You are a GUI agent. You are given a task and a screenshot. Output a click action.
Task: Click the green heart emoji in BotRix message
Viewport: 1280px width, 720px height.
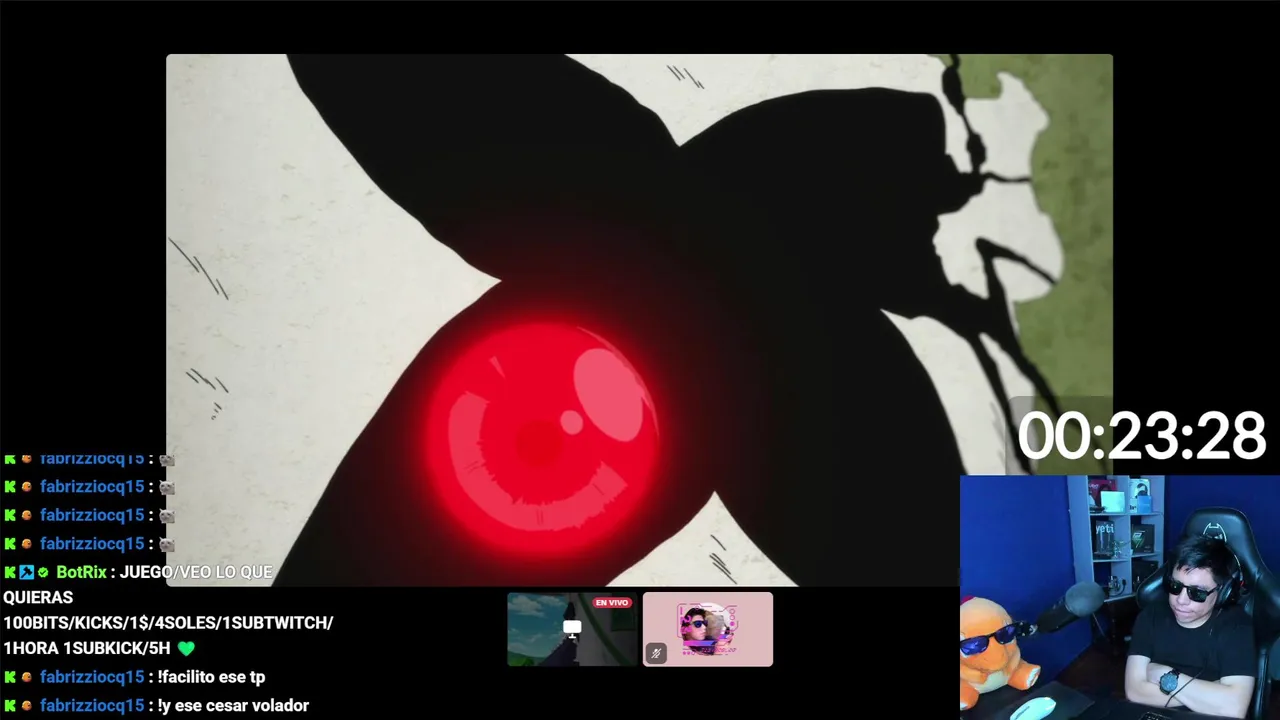pos(186,648)
